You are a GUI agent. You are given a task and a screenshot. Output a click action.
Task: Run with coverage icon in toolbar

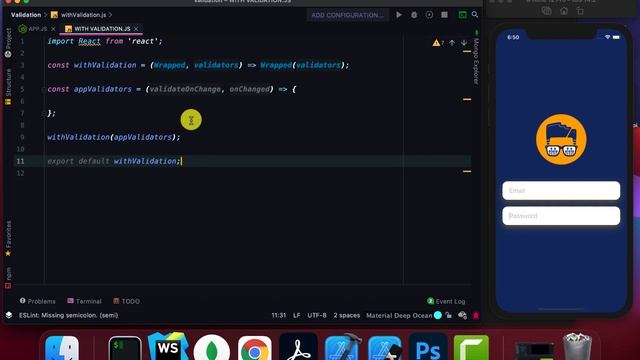click(x=429, y=15)
